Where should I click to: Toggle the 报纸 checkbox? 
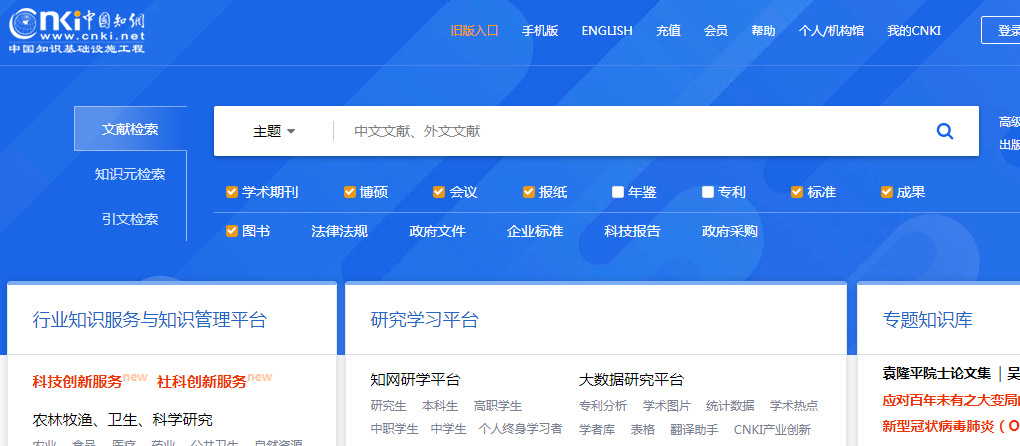pos(528,192)
